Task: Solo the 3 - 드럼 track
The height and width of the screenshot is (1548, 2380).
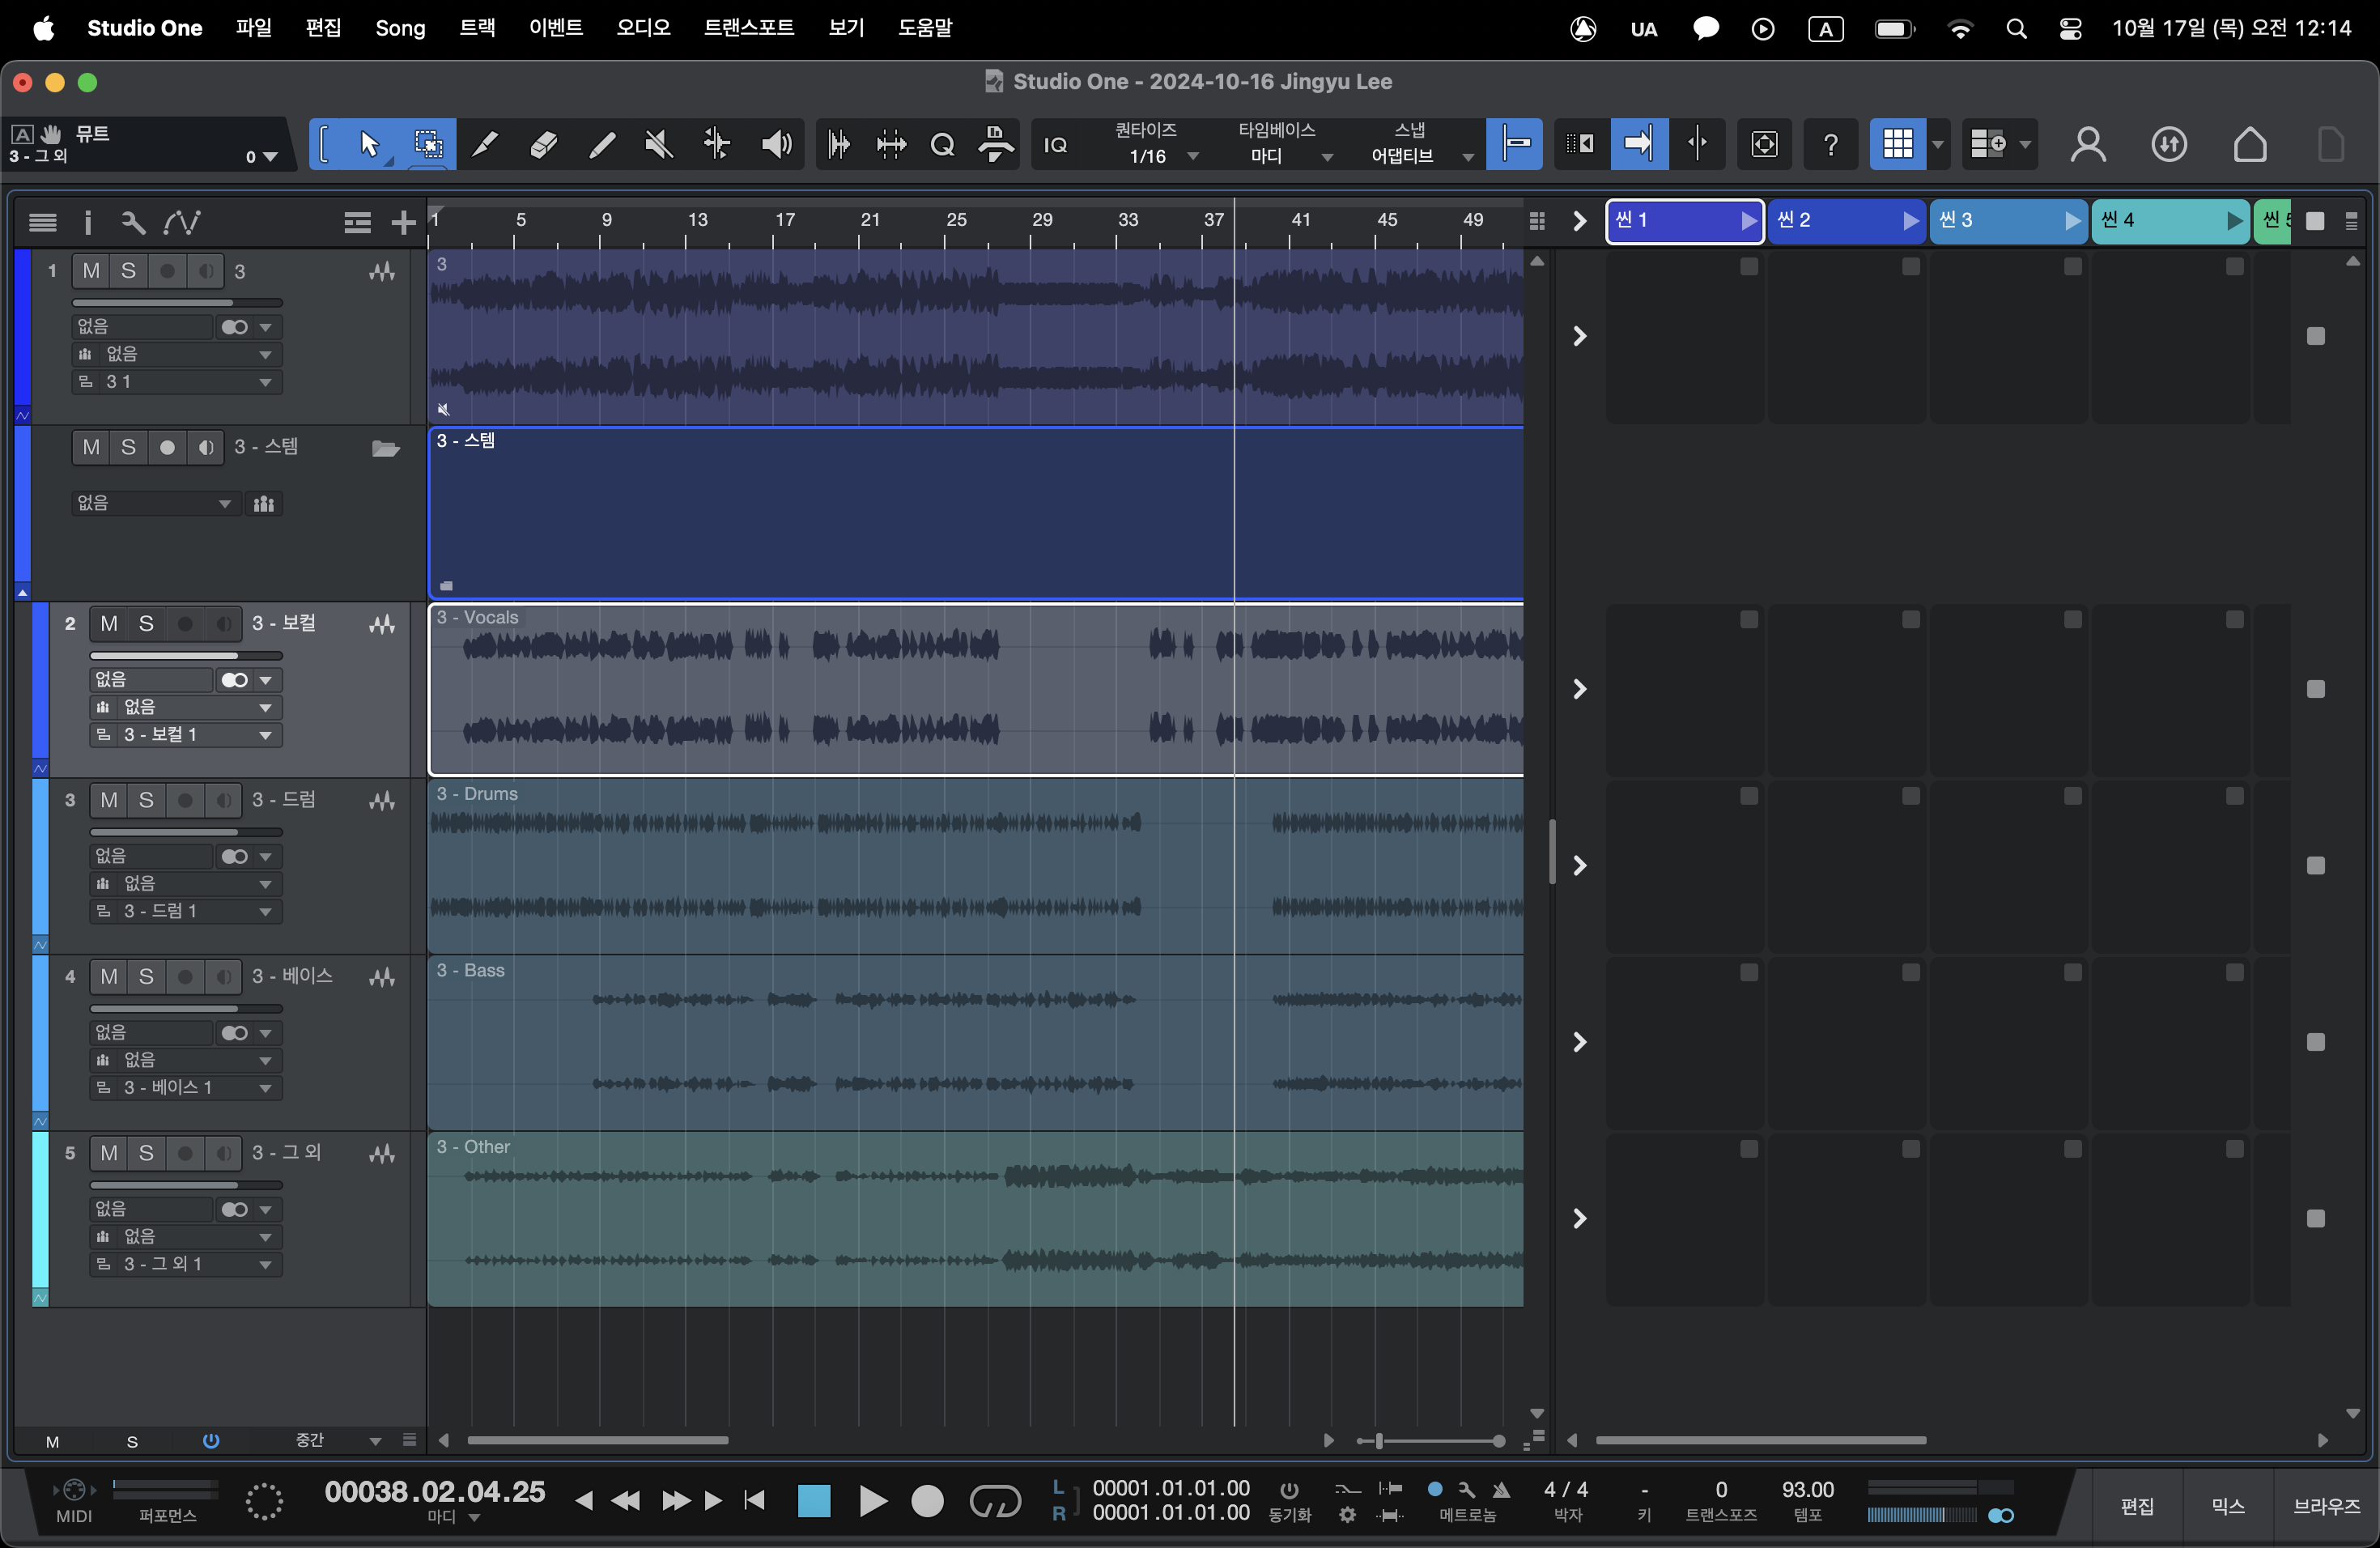Action: (x=146, y=800)
